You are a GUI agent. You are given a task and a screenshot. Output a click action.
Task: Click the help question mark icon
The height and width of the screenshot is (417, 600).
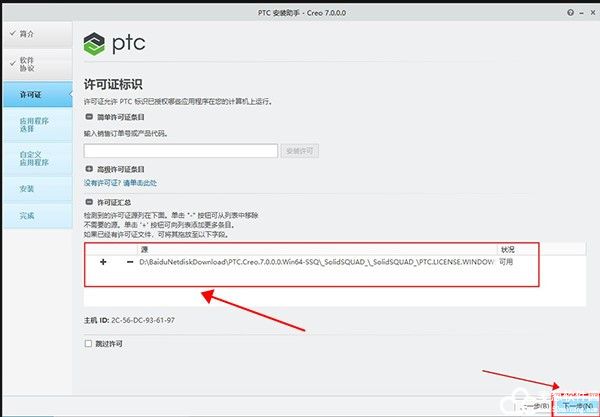[x=570, y=13]
